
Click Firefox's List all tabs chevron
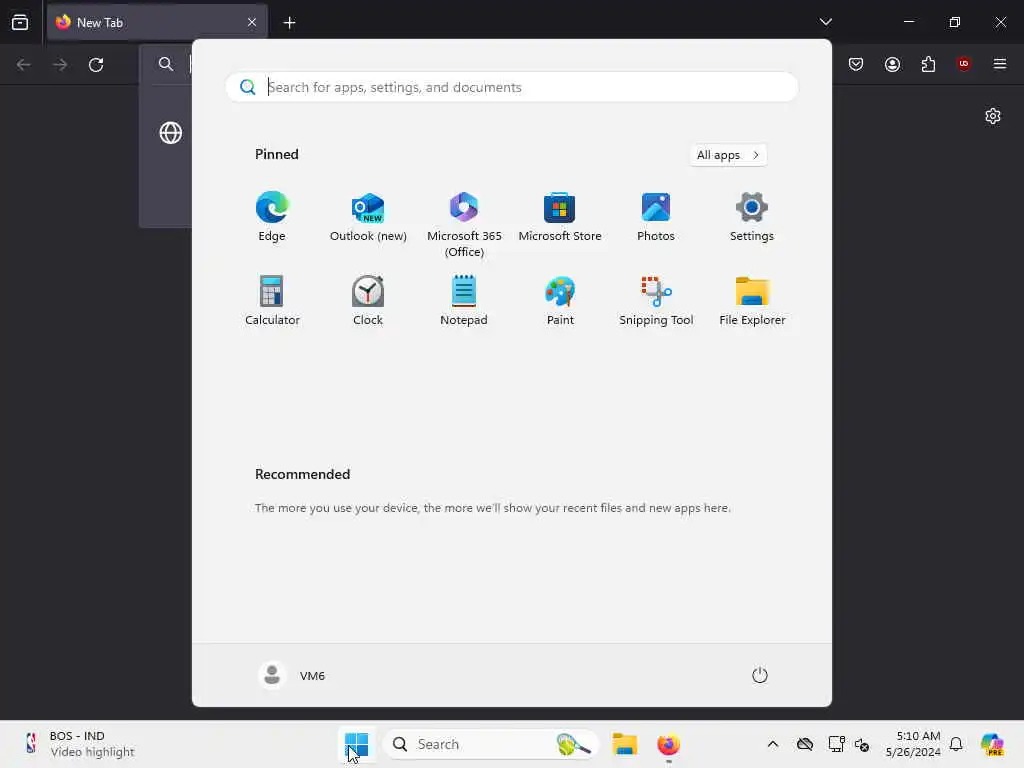click(825, 22)
